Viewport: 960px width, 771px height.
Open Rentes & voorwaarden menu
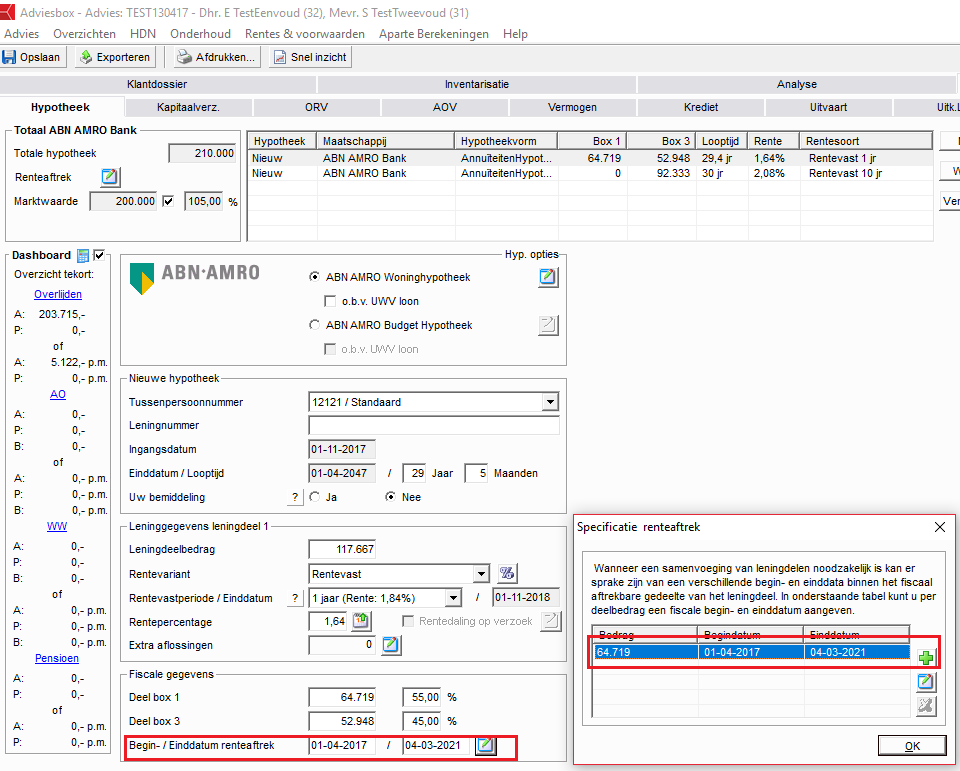(x=305, y=34)
